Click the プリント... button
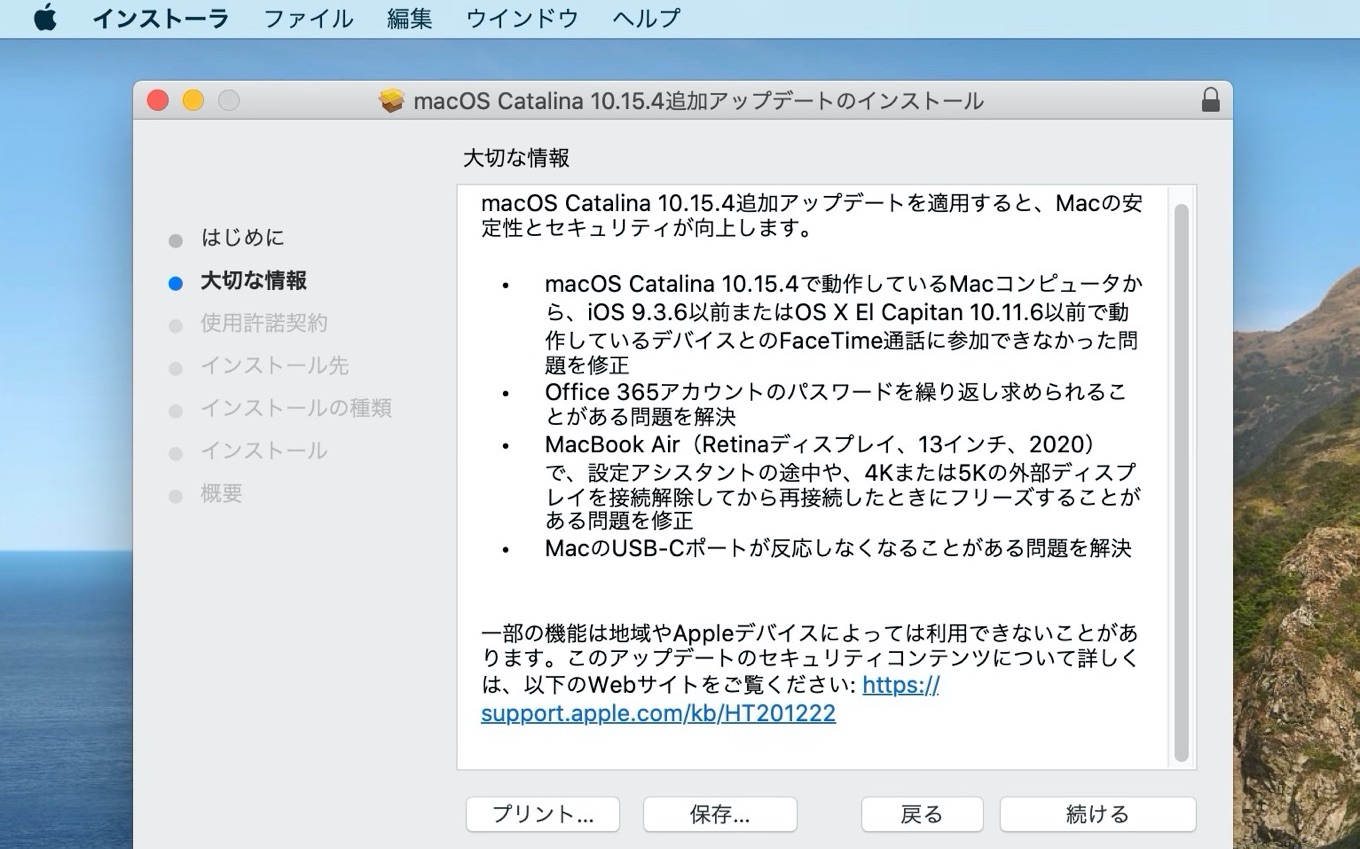Screen dimensions: 1360x849 pyautogui.click(x=543, y=814)
